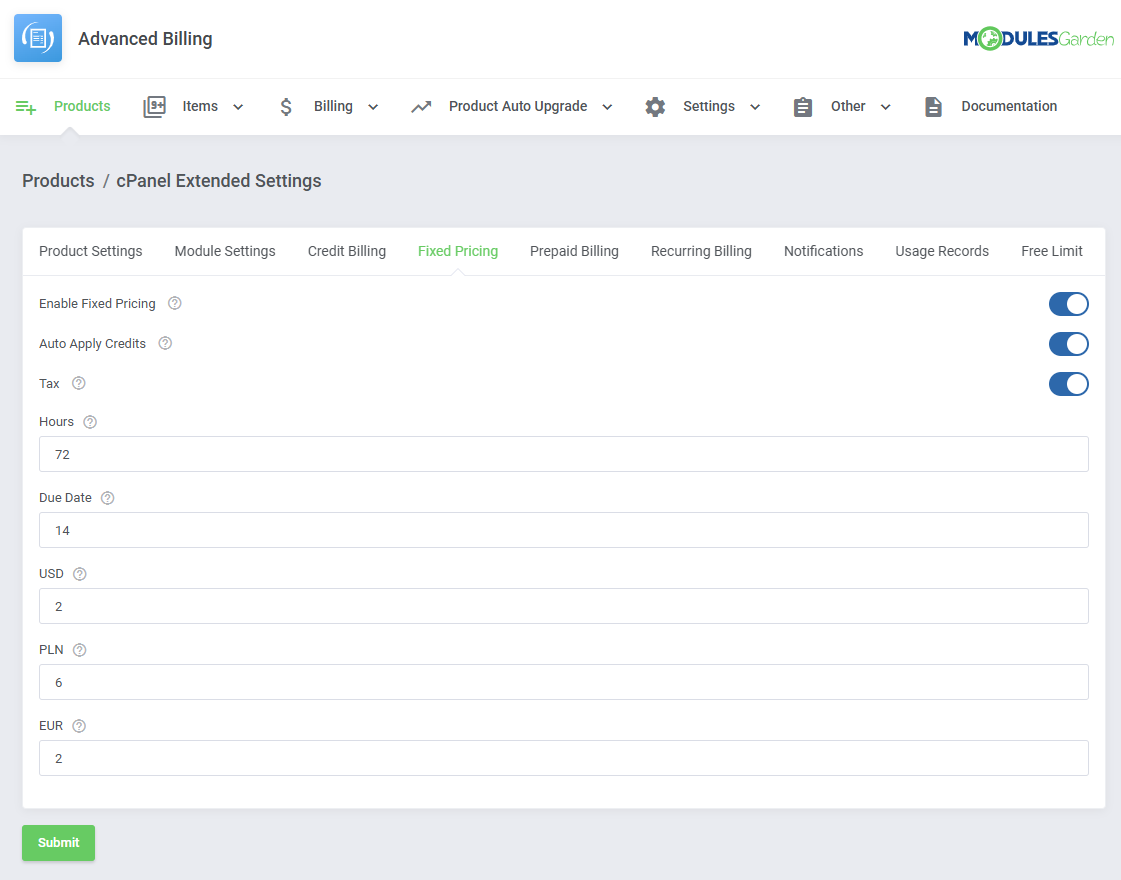
Task: Go to Products via the breadcrumb
Action: tap(58, 180)
